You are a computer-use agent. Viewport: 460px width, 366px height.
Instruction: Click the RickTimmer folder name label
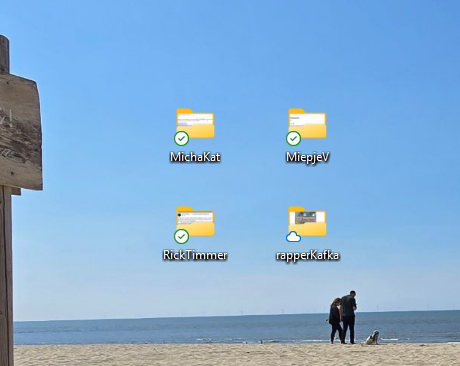tap(195, 255)
